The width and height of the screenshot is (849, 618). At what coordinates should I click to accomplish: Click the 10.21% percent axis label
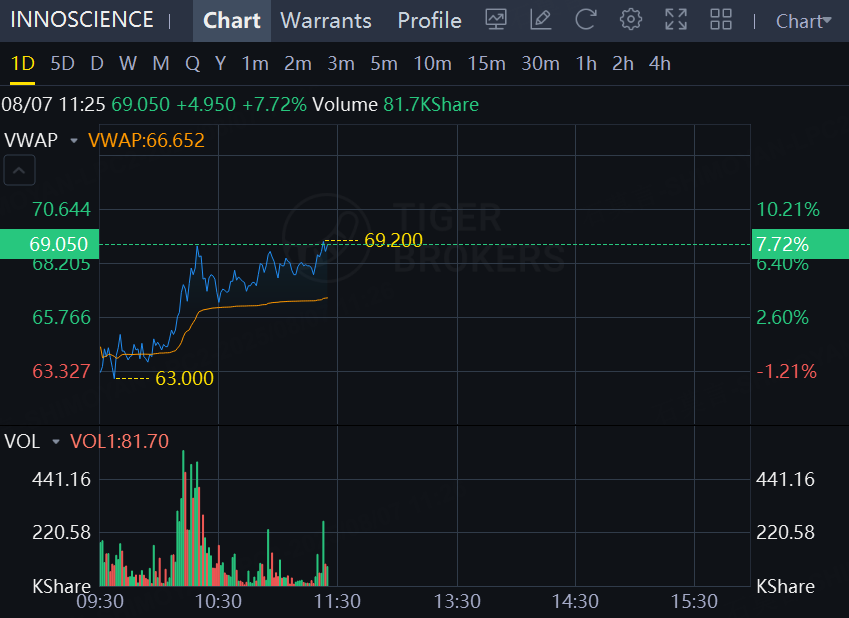click(x=788, y=210)
